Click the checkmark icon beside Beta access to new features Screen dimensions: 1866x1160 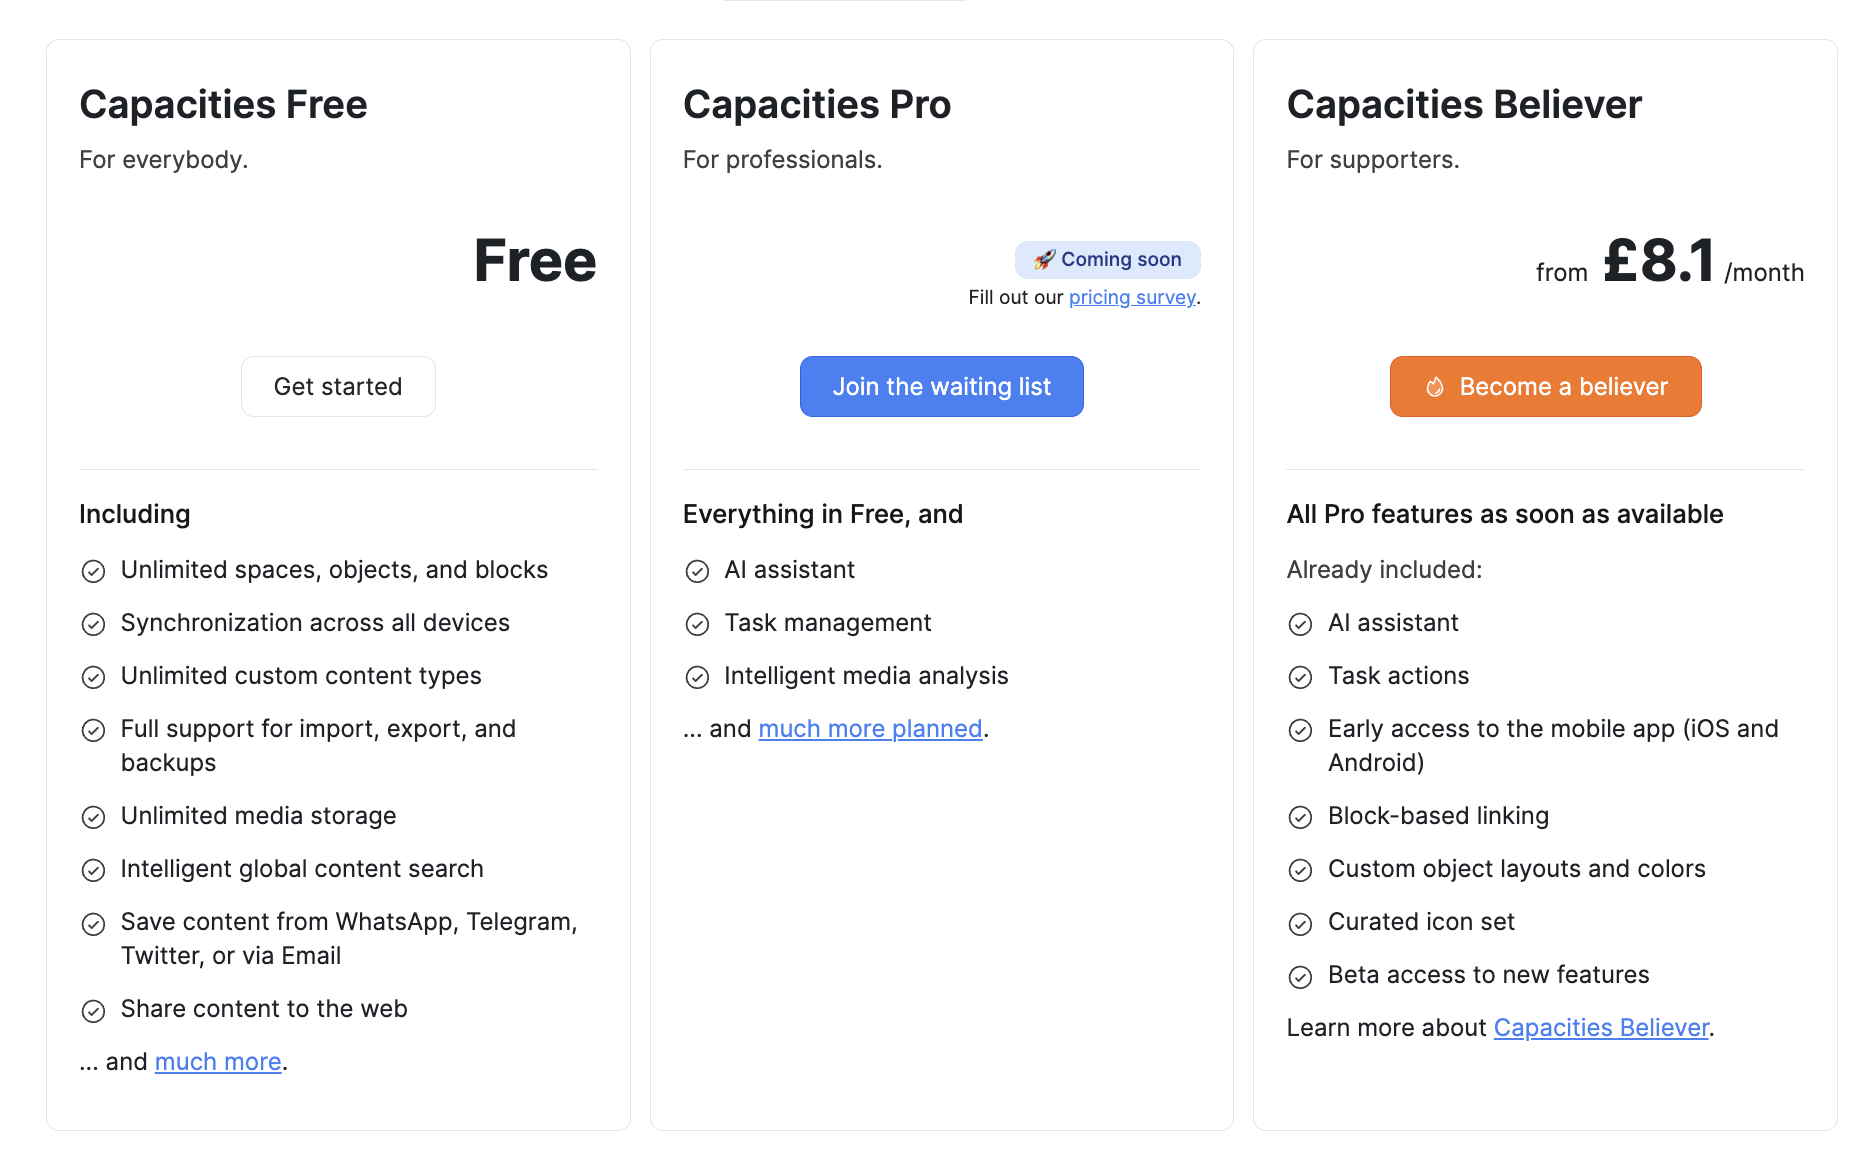[1301, 976]
